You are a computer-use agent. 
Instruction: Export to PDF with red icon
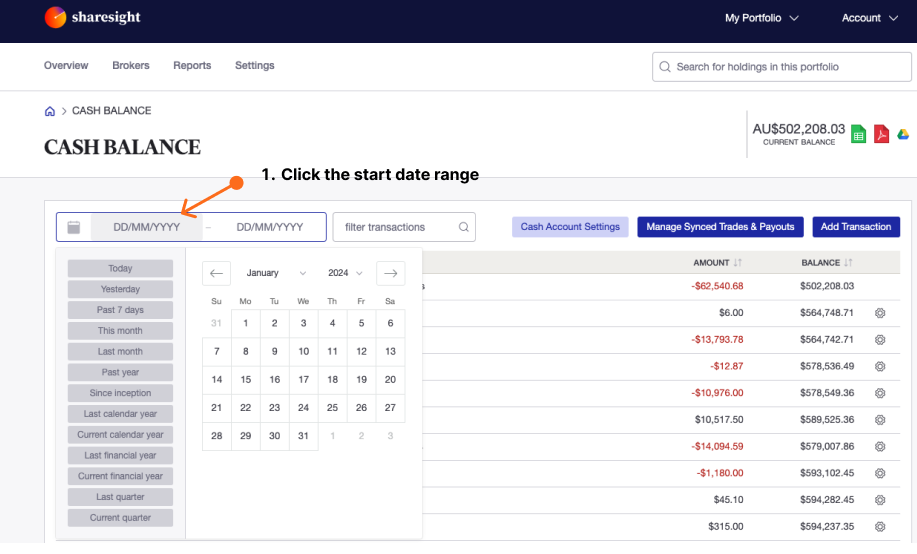point(881,134)
